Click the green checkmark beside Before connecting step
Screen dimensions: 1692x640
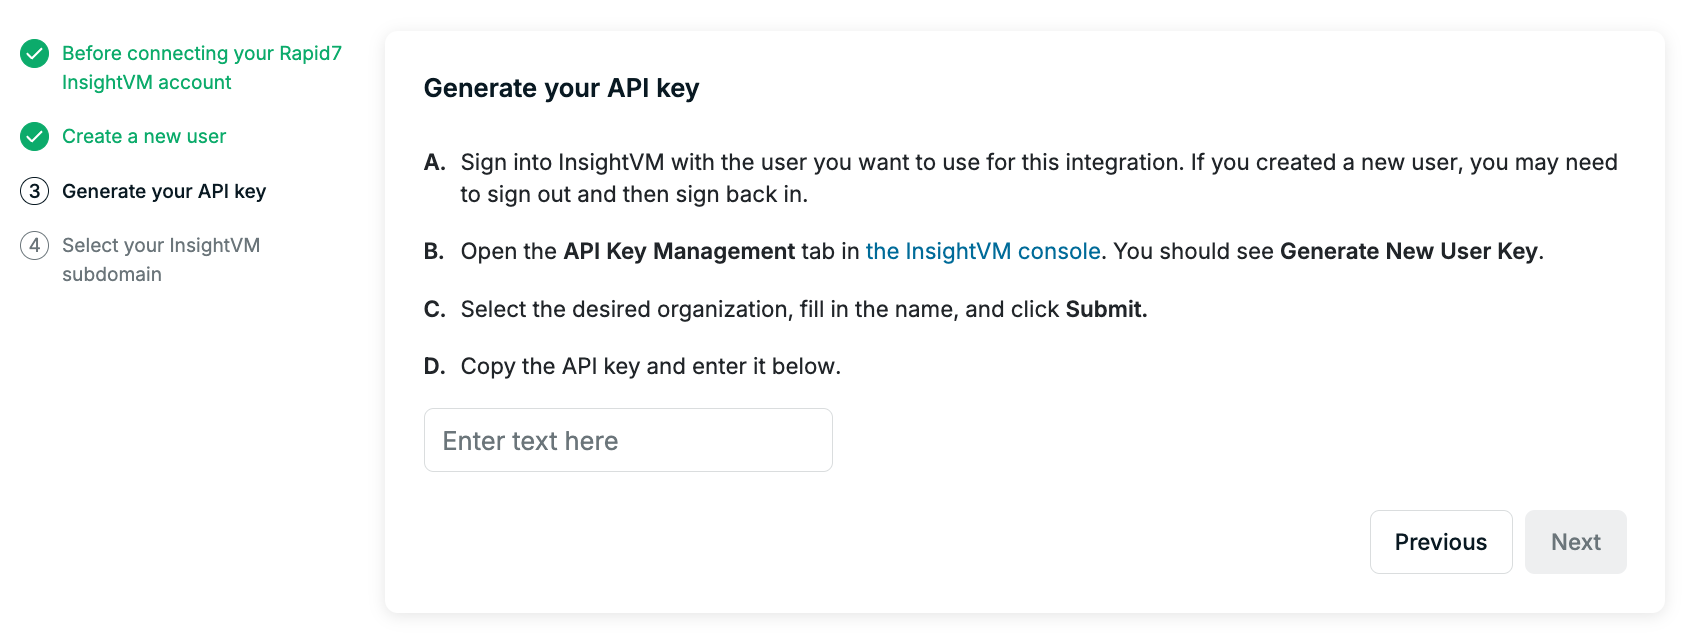coord(35,54)
